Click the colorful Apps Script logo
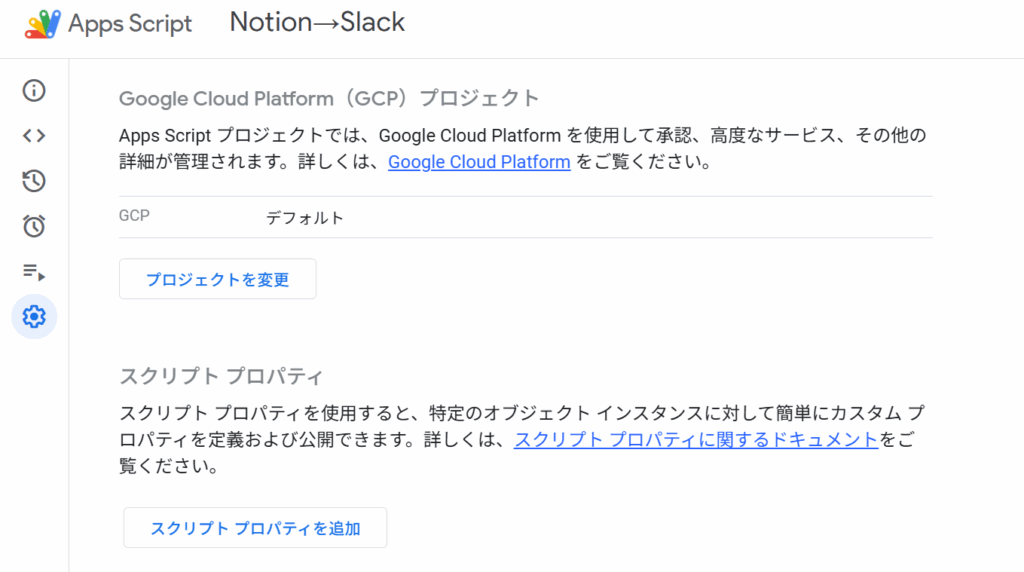The width and height of the screenshot is (1024, 572). [x=42, y=24]
